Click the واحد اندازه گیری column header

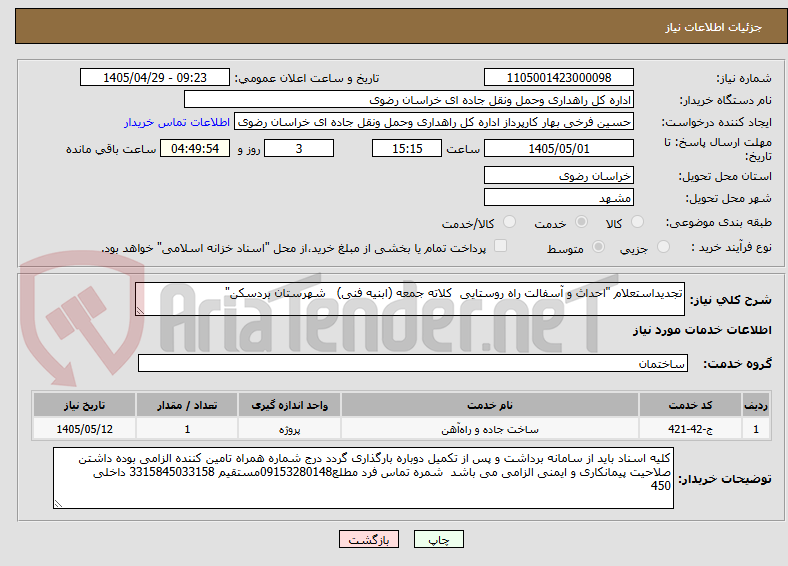(289, 405)
